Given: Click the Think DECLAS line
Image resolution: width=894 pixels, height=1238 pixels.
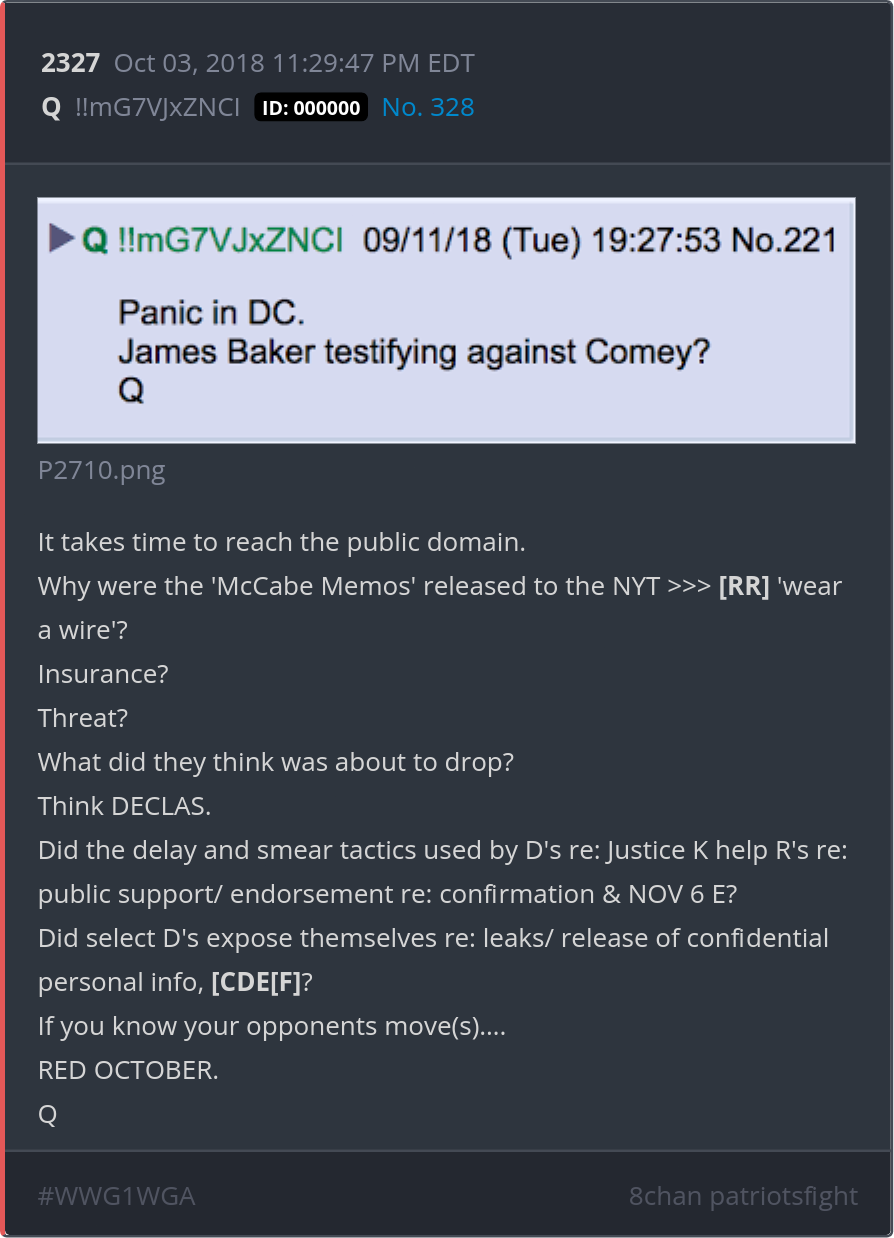Looking at the screenshot, I should tap(124, 806).
